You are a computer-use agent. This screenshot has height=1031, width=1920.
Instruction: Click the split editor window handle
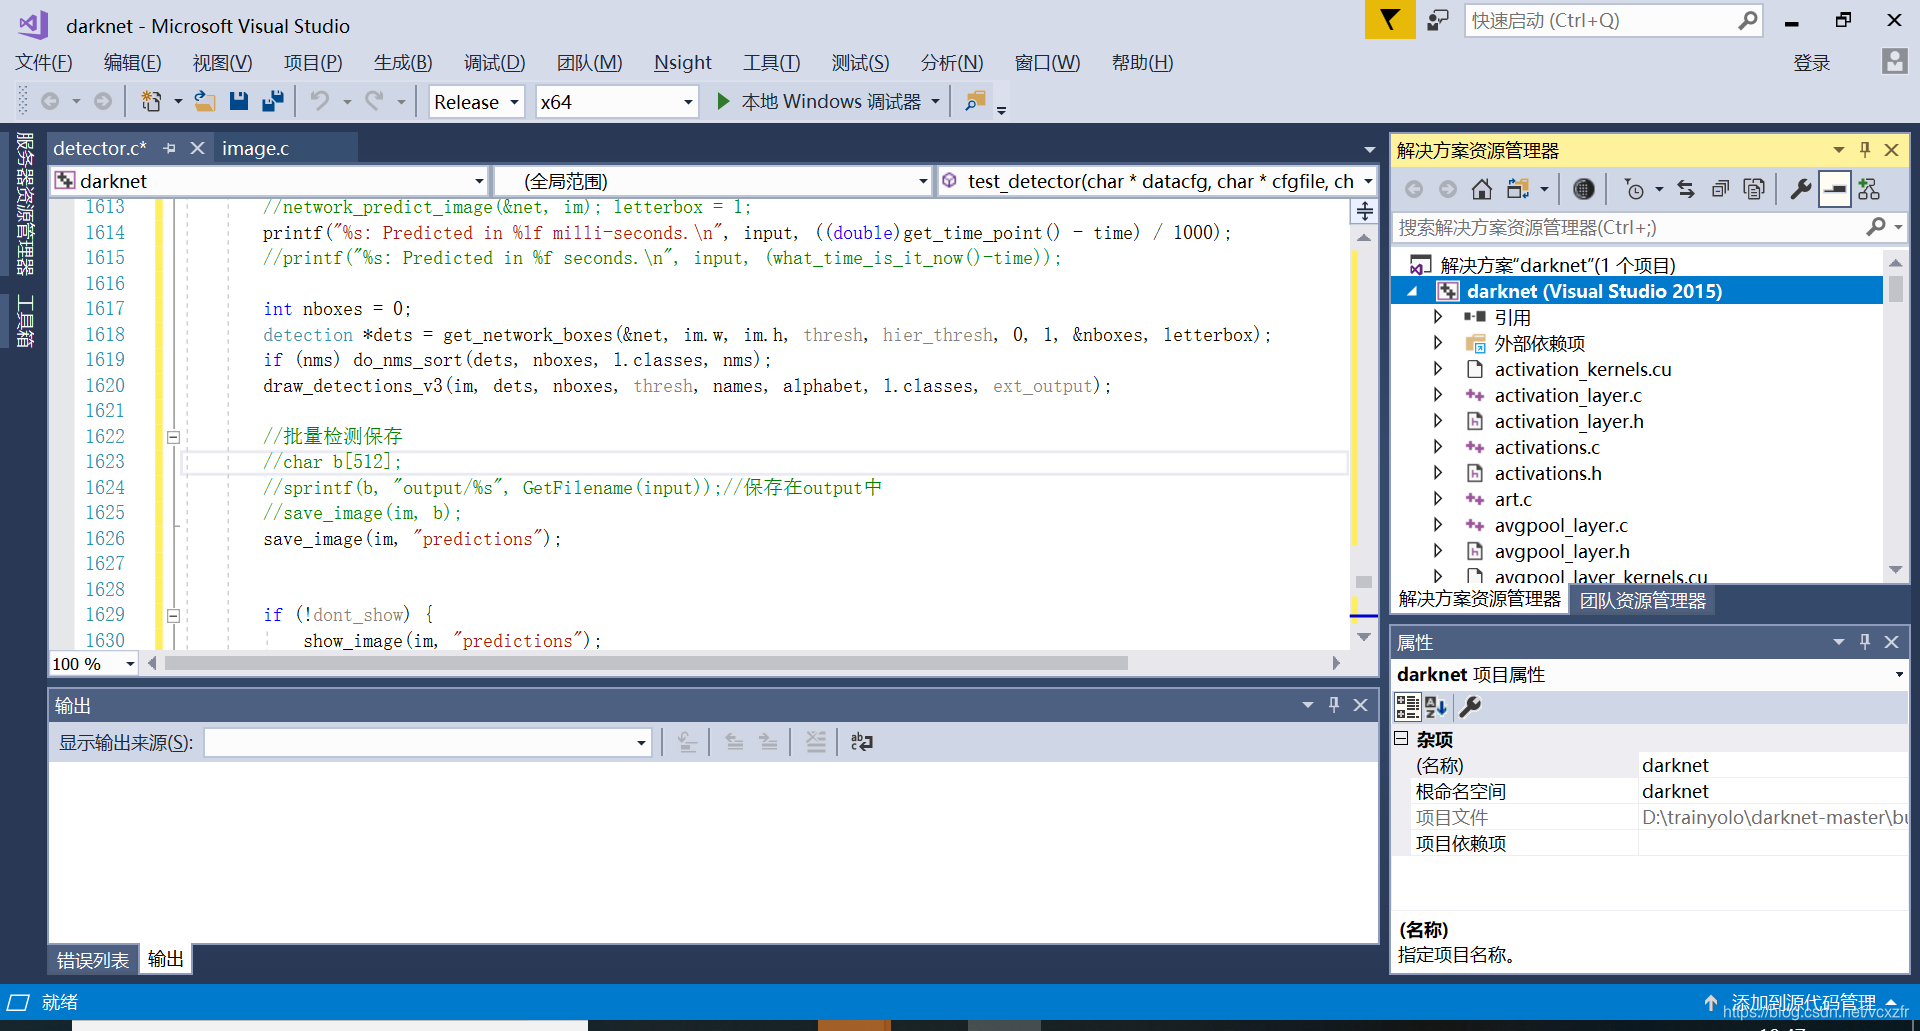[1365, 211]
